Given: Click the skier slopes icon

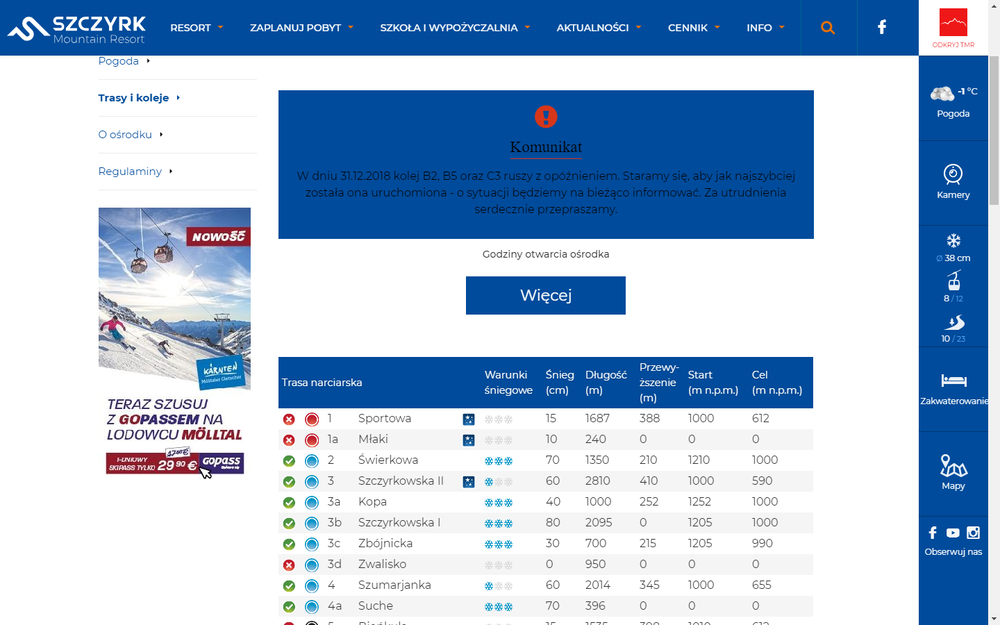Looking at the screenshot, I should 953,322.
